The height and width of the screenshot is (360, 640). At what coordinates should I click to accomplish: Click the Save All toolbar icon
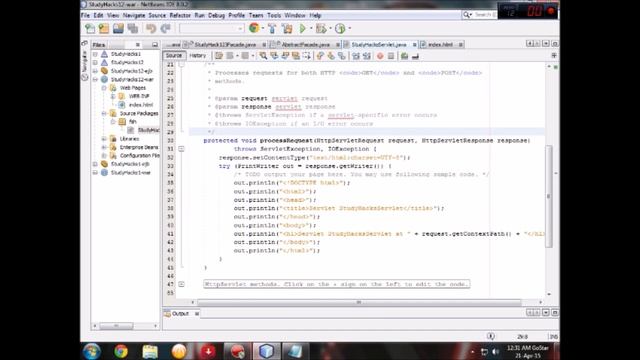click(132, 29)
